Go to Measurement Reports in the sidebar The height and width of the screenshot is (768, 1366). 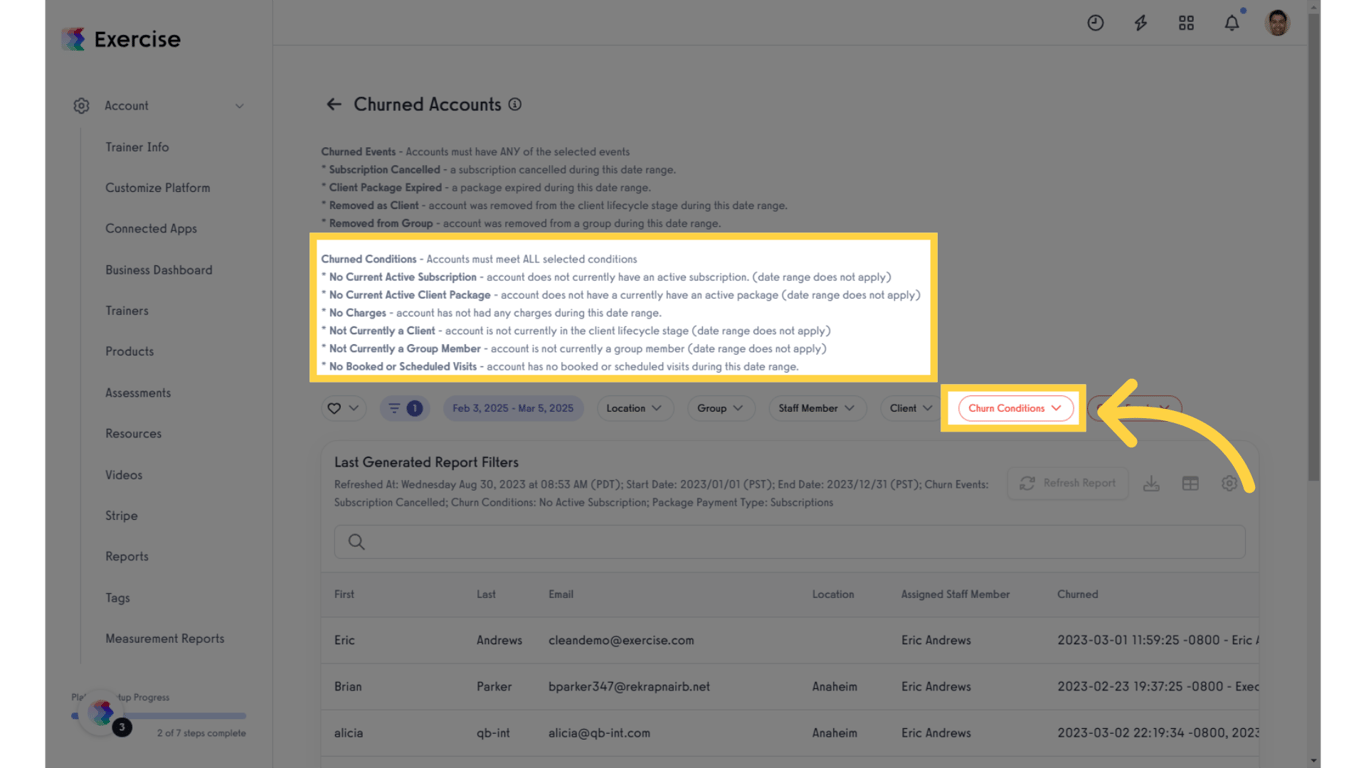point(165,639)
